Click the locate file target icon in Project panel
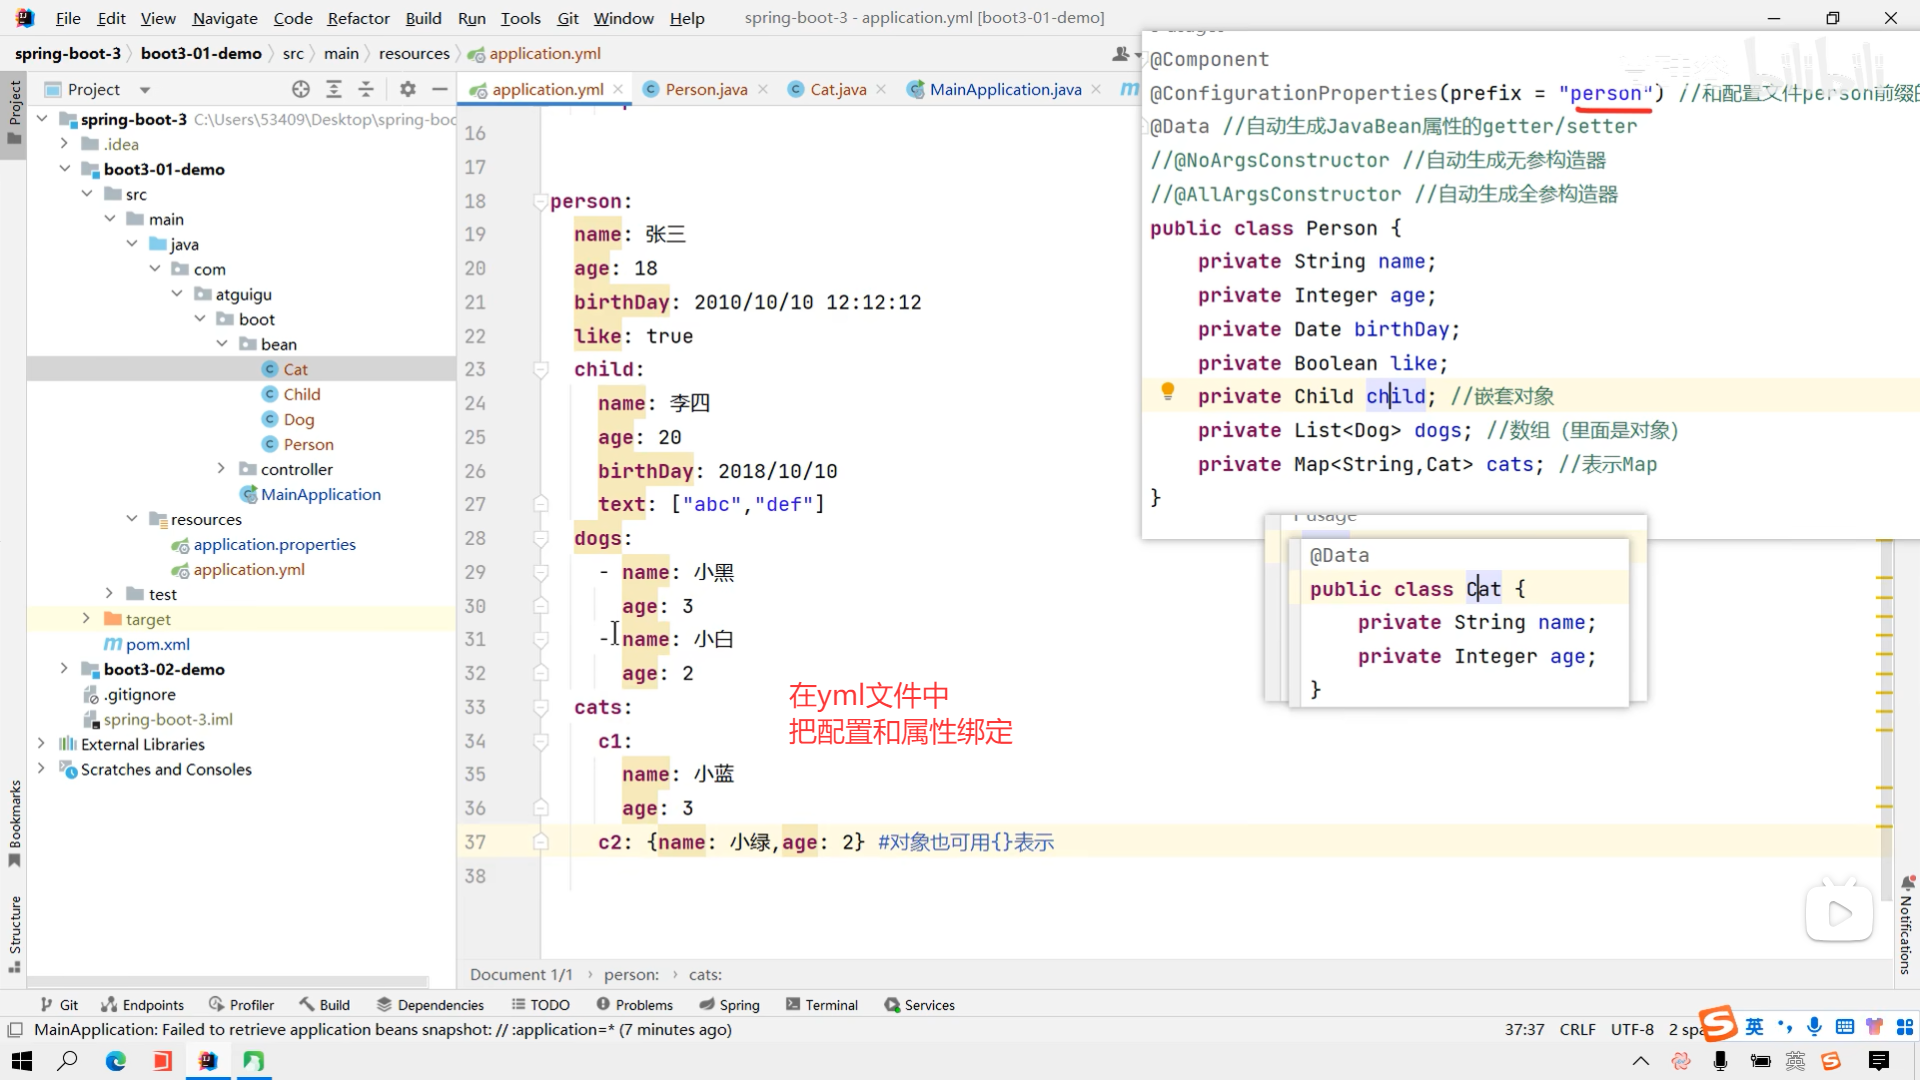 301,89
